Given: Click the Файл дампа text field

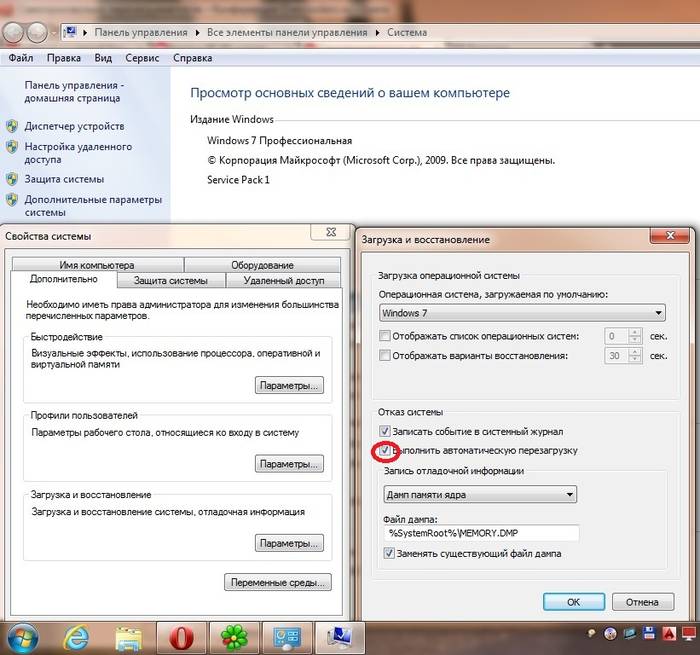Looking at the screenshot, I should point(467,534).
